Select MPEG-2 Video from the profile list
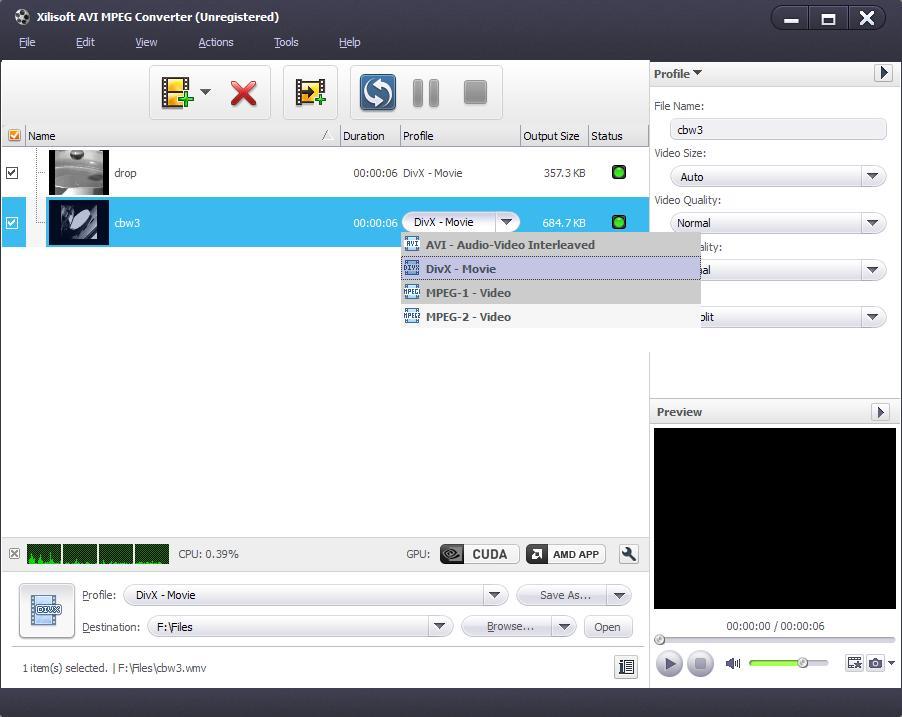 point(470,316)
